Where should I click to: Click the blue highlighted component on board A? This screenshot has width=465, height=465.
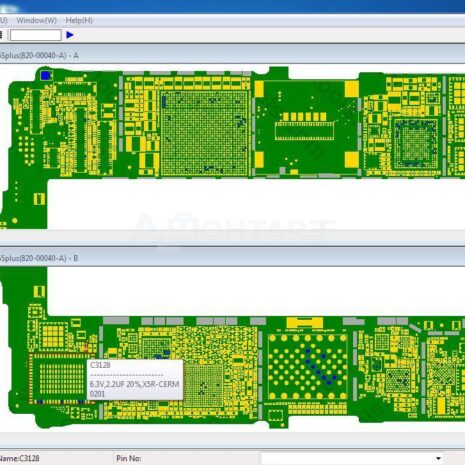click(45, 76)
